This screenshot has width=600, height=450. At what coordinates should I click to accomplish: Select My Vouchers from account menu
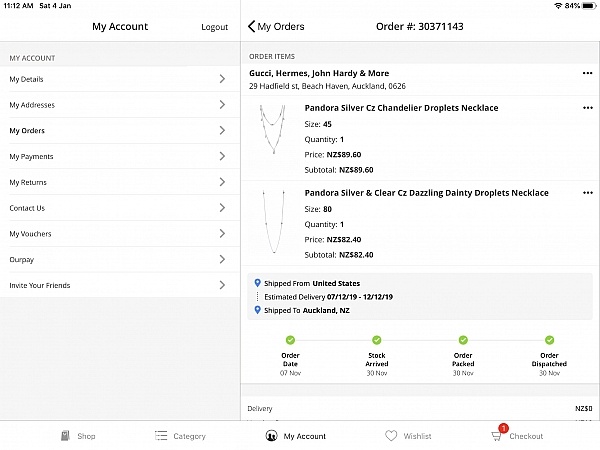tap(30, 234)
